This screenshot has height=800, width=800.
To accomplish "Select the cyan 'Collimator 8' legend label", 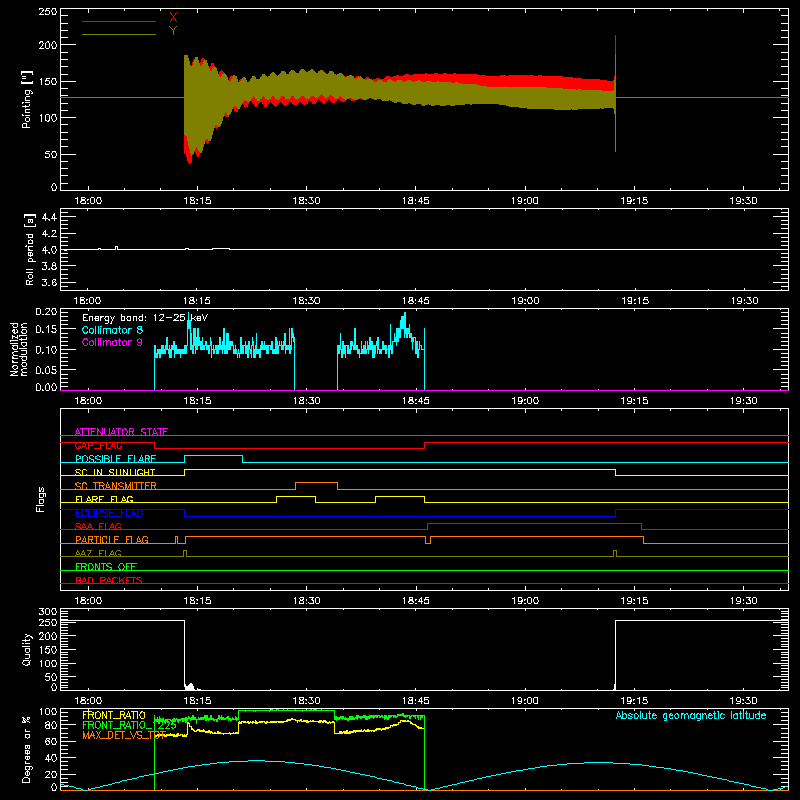I will (112, 330).
